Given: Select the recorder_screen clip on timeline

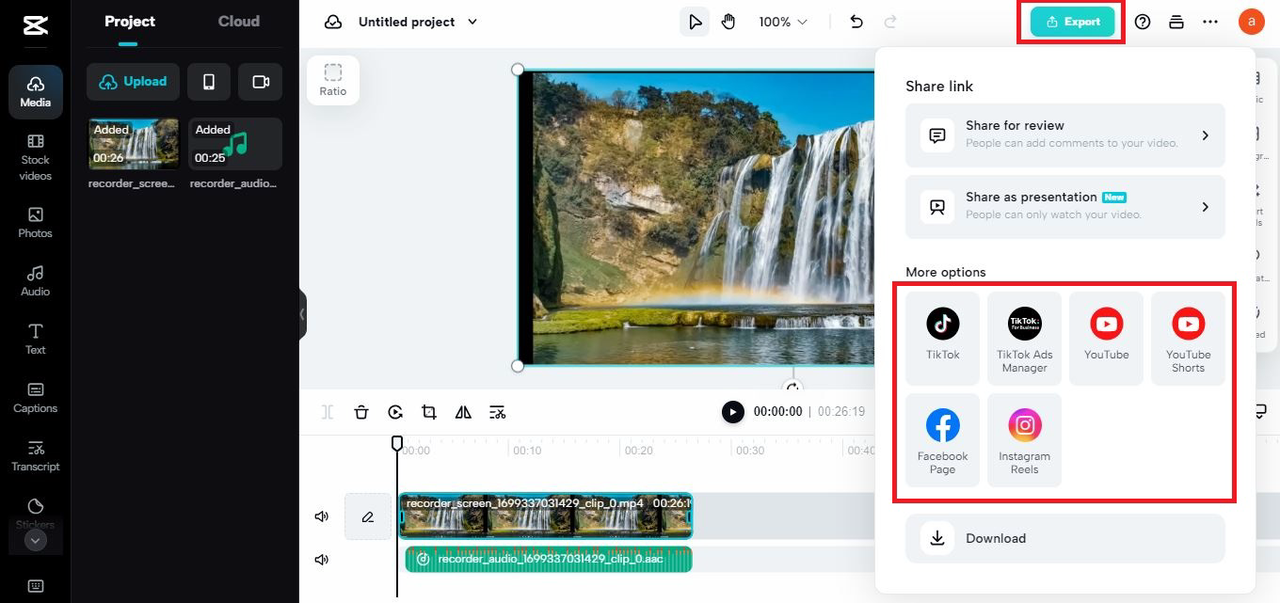Looking at the screenshot, I should pyautogui.click(x=546, y=517).
